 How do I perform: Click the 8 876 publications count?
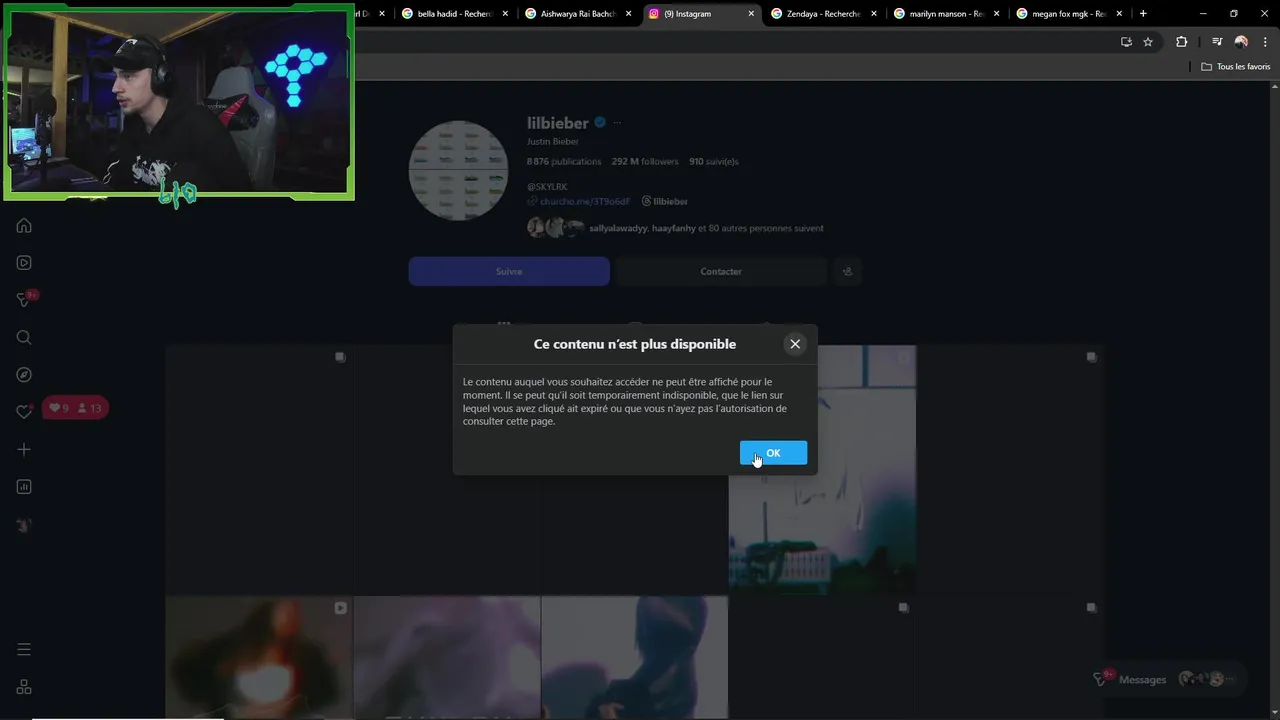[564, 161]
